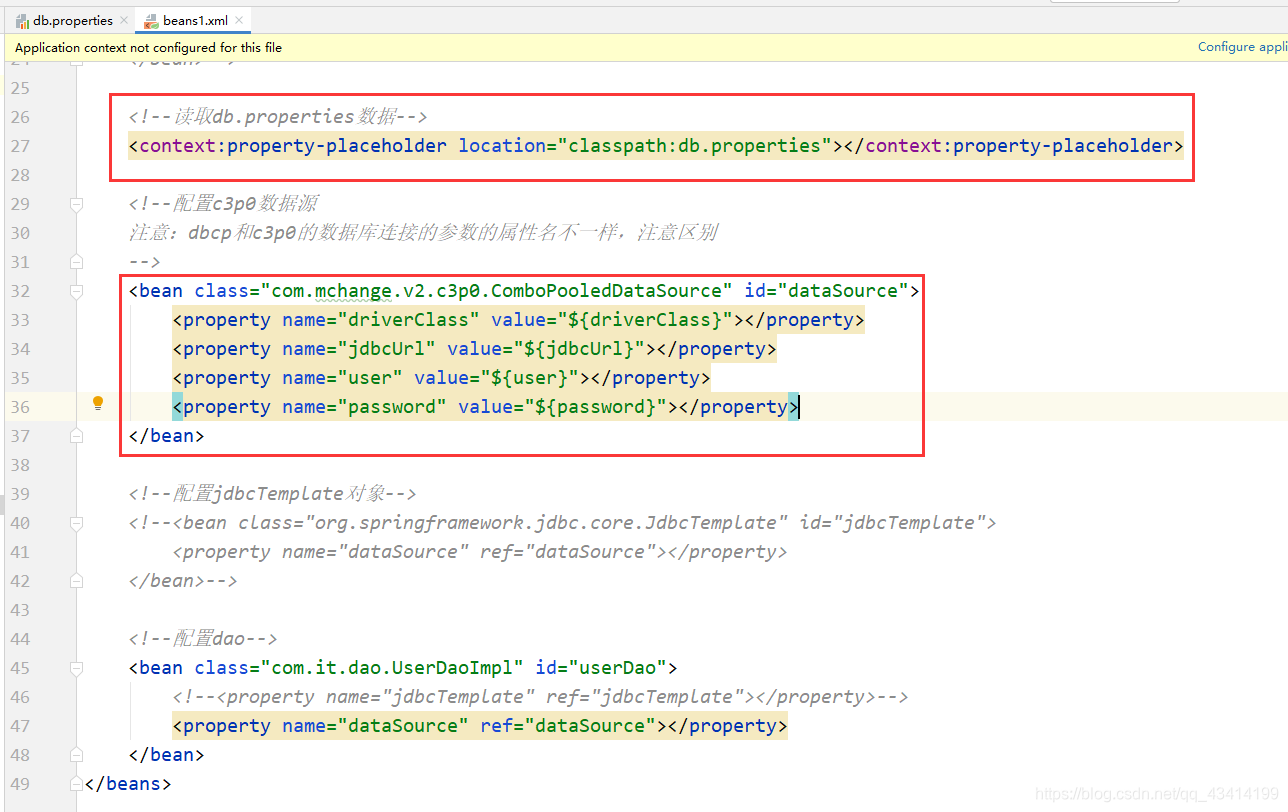Switch to the db.properties tab

[x=73, y=20]
